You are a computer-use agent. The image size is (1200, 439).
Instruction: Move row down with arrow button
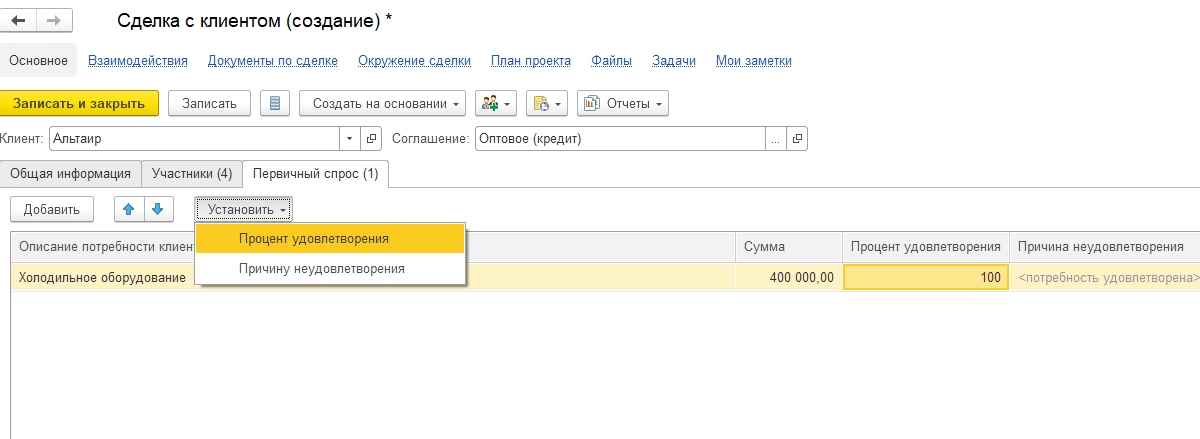pos(158,208)
